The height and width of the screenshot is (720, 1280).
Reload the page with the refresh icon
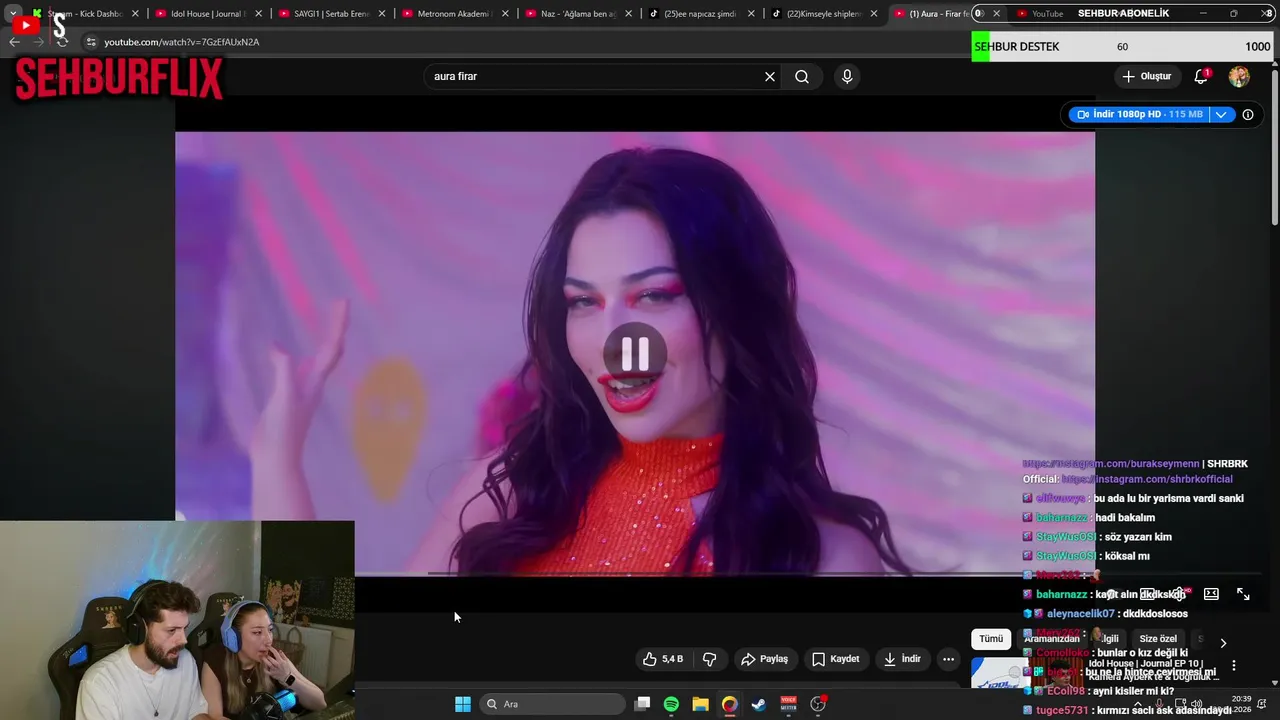point(62,42)
